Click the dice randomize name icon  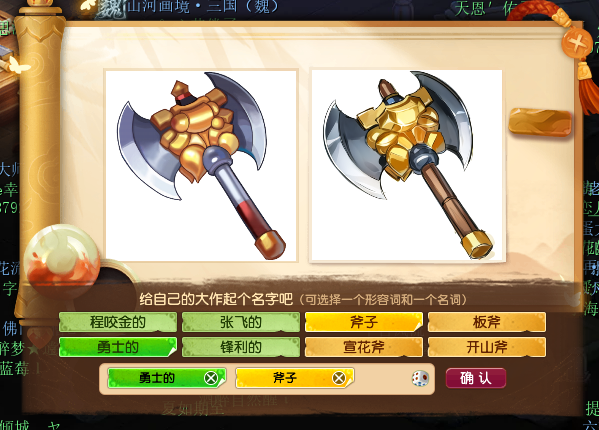(420, 378)
